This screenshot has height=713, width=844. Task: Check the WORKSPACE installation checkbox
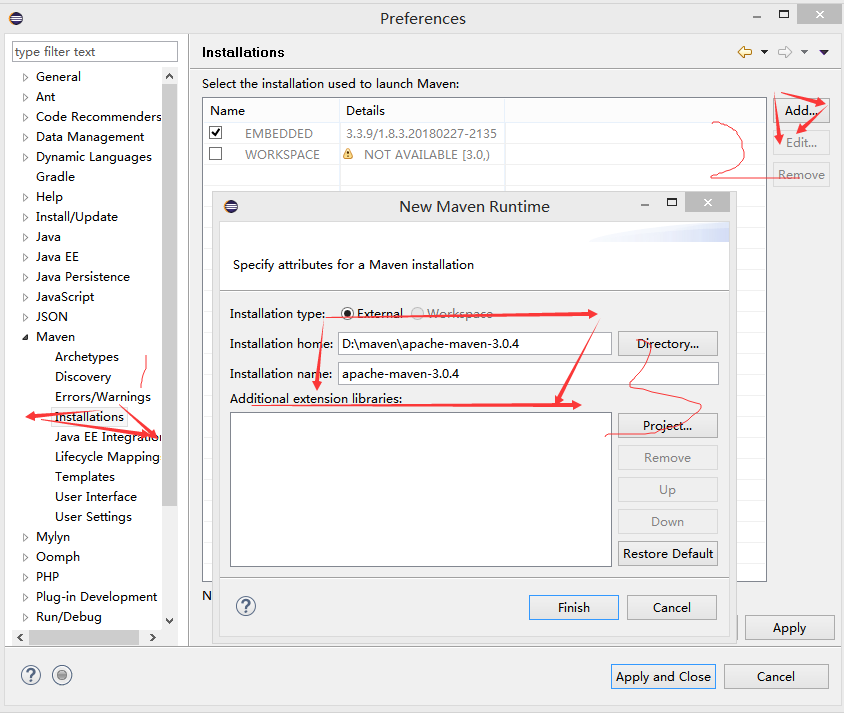pos(216,154)
